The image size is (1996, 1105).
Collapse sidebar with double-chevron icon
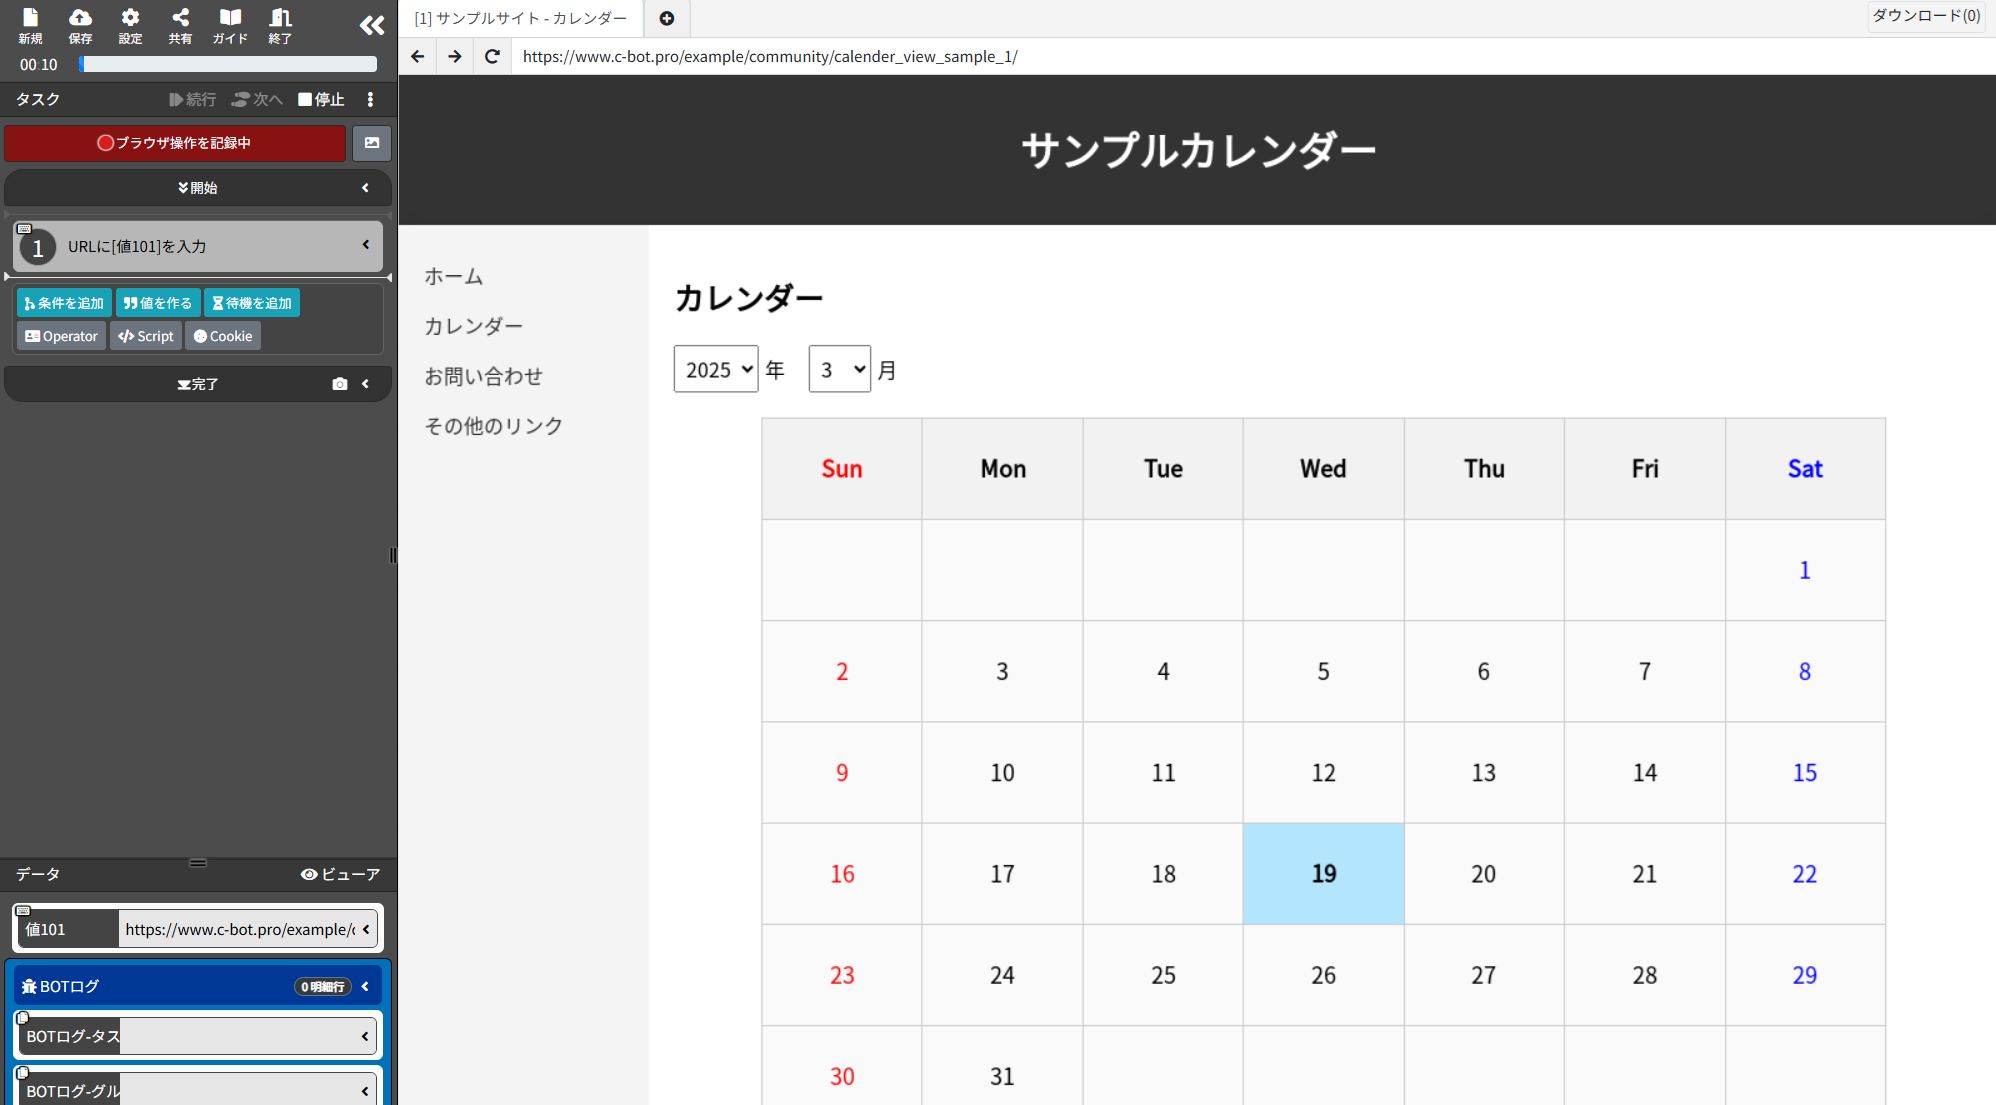372,25
